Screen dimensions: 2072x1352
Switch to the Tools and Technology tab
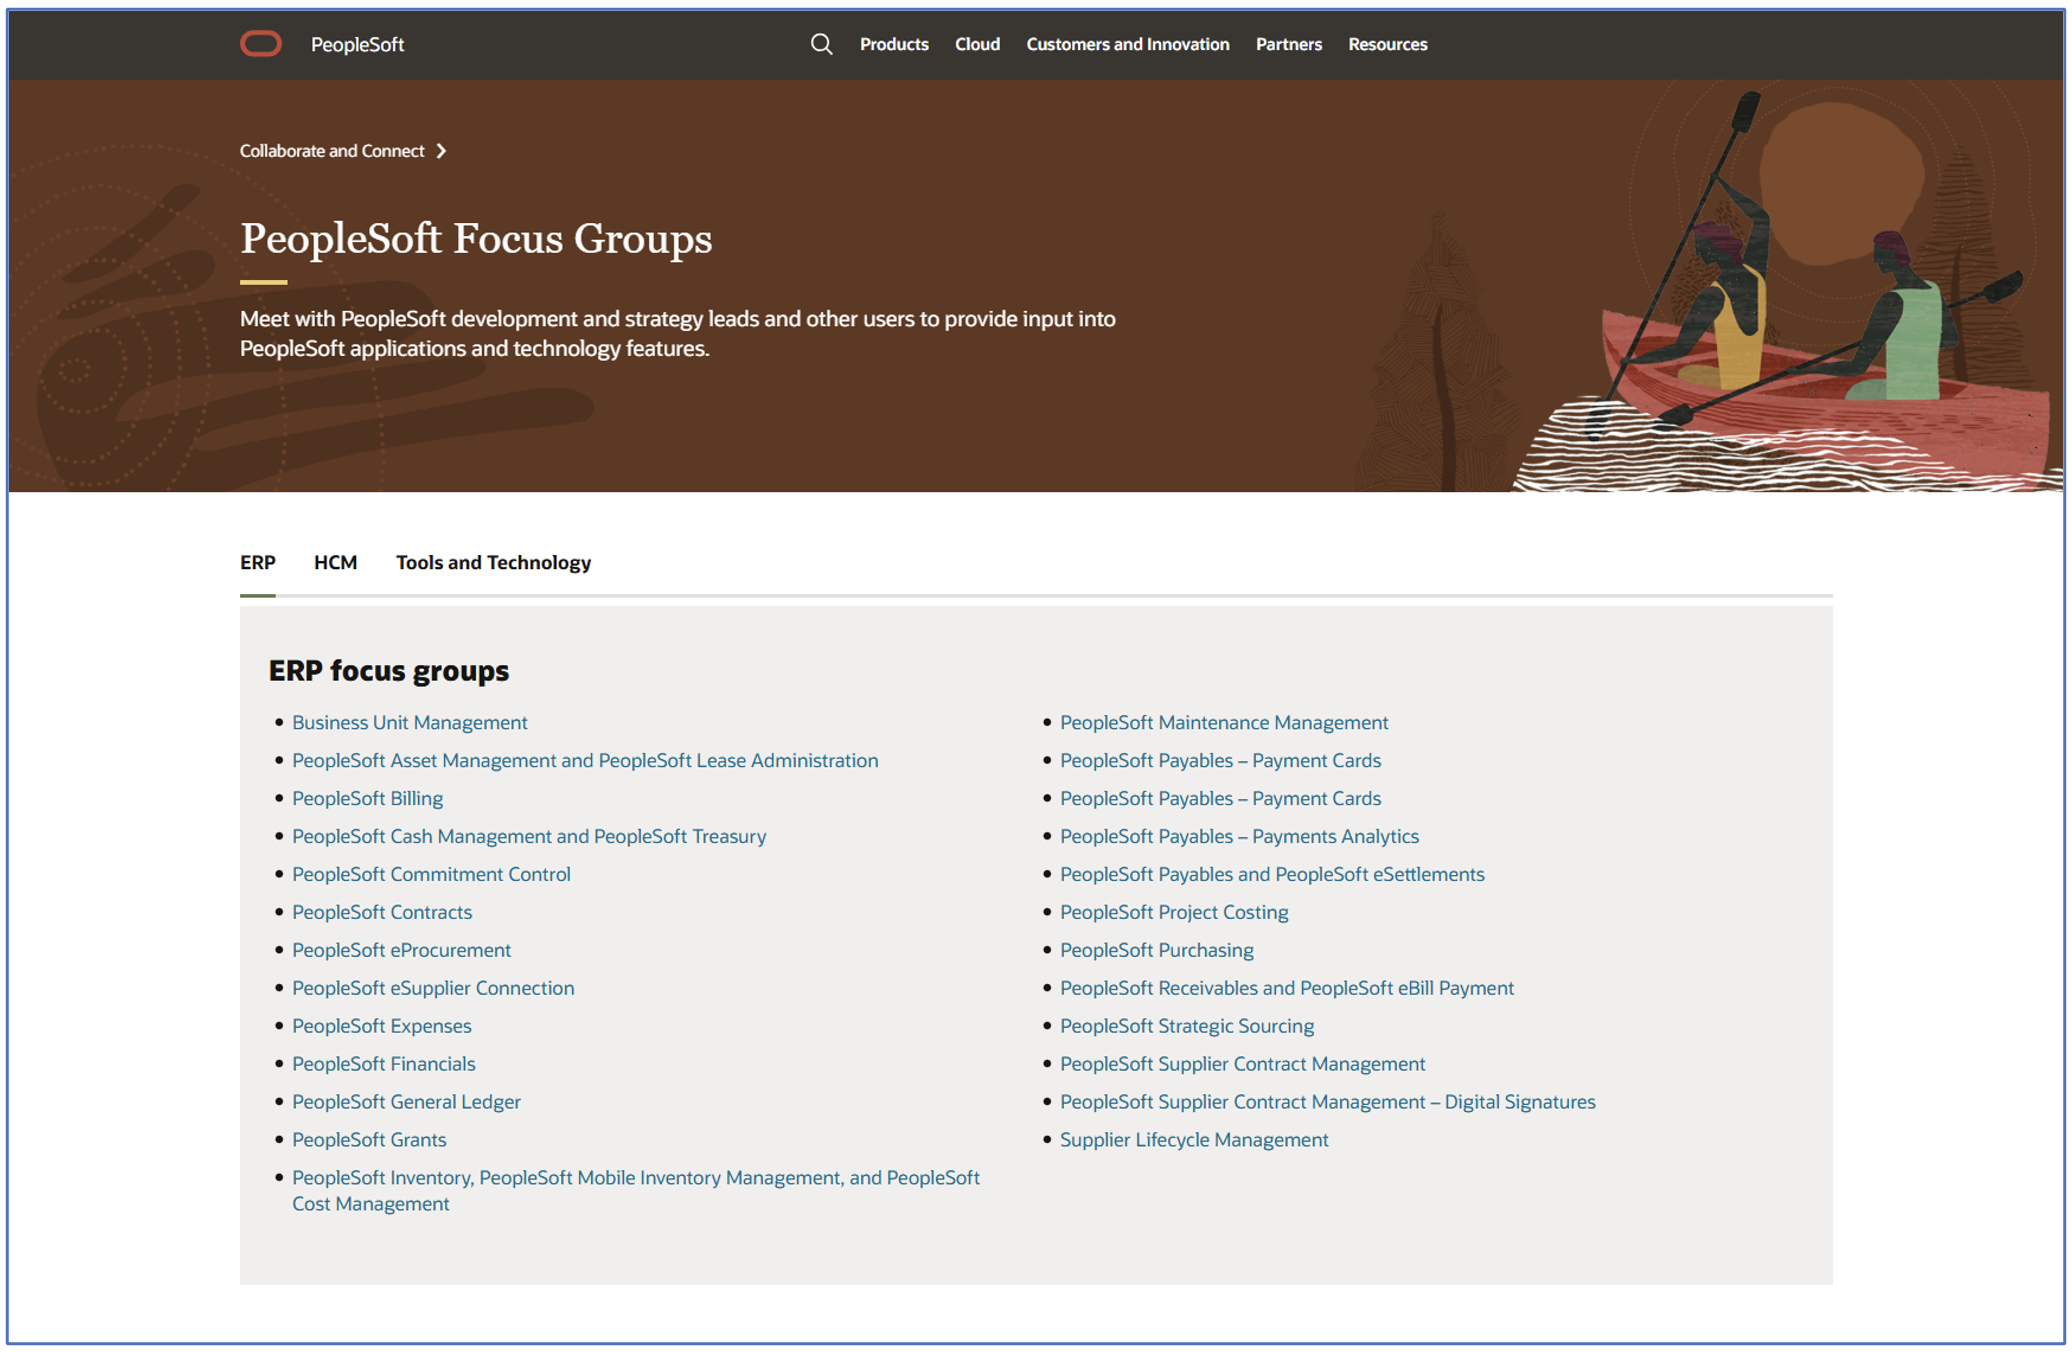point(493,562)
